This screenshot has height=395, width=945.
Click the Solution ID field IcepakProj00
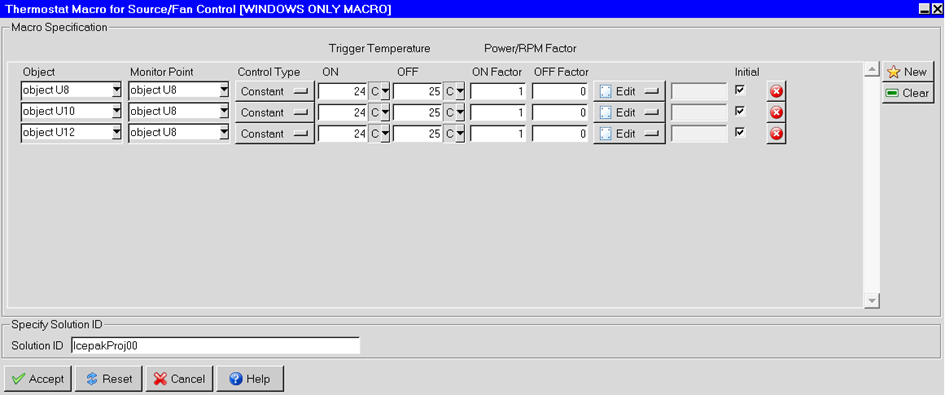coord(215,346)
